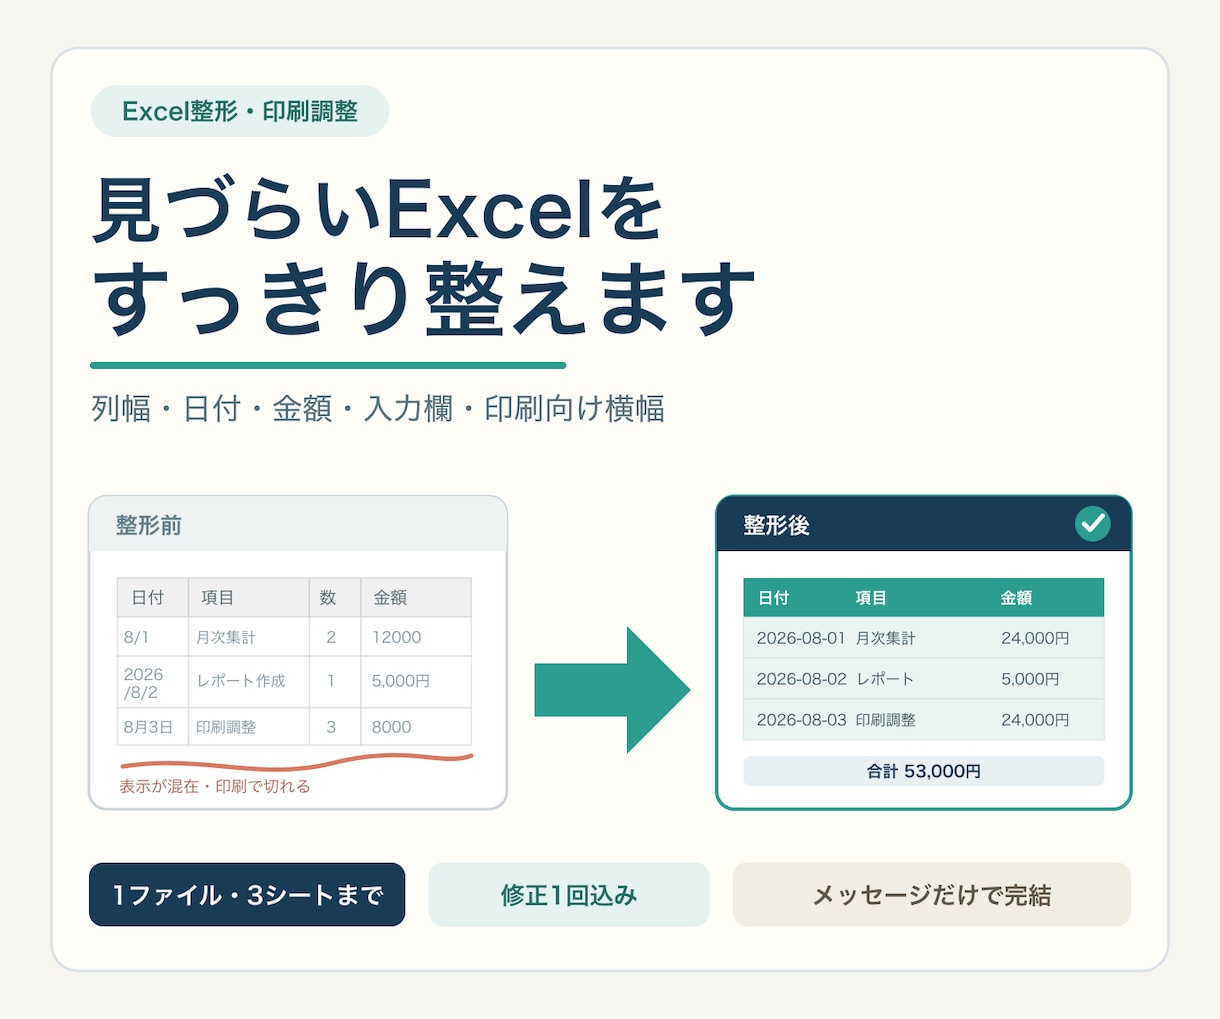Viewport: 1220px width, 1019px height.
Task: Click the 印刷調整 cell in the 2026-08-03 row
Action: 885,720
